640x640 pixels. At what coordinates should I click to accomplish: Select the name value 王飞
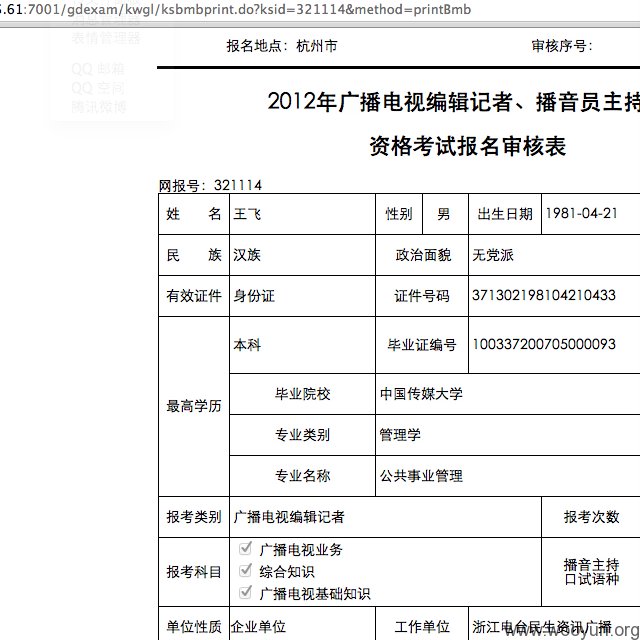pos(247,214)
